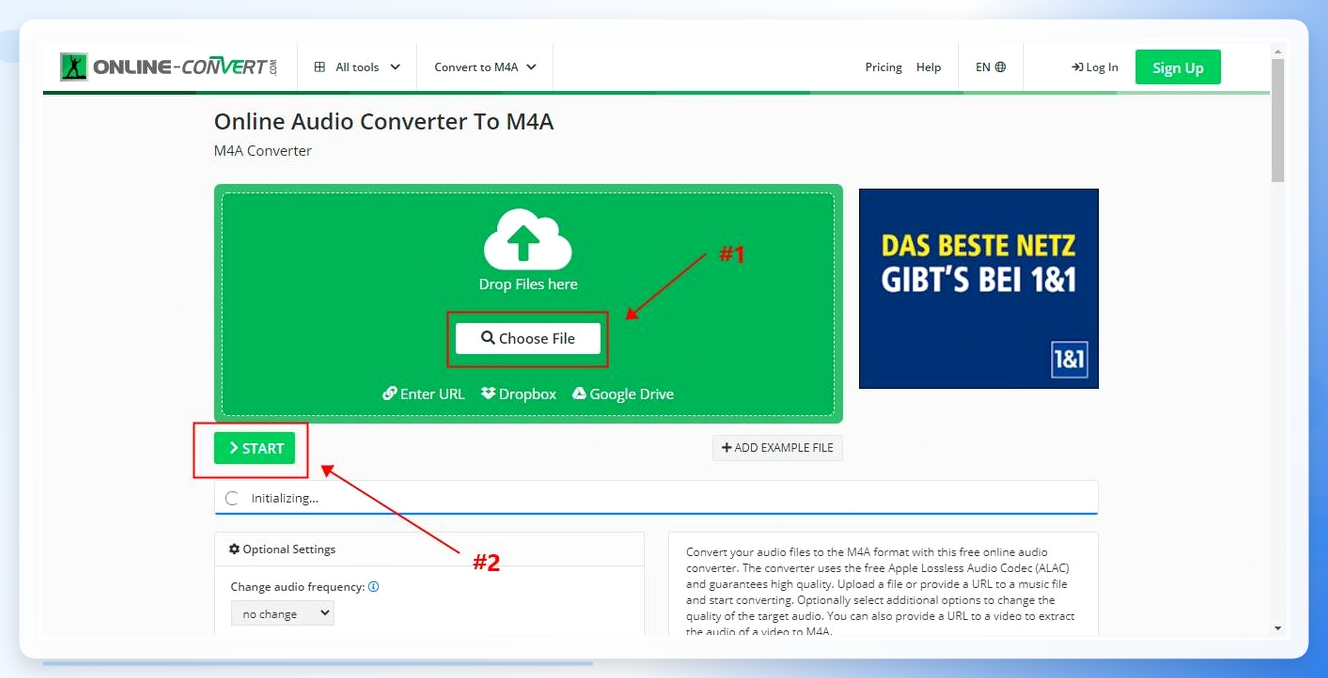Select the Enter URL option

coord(424,394)
